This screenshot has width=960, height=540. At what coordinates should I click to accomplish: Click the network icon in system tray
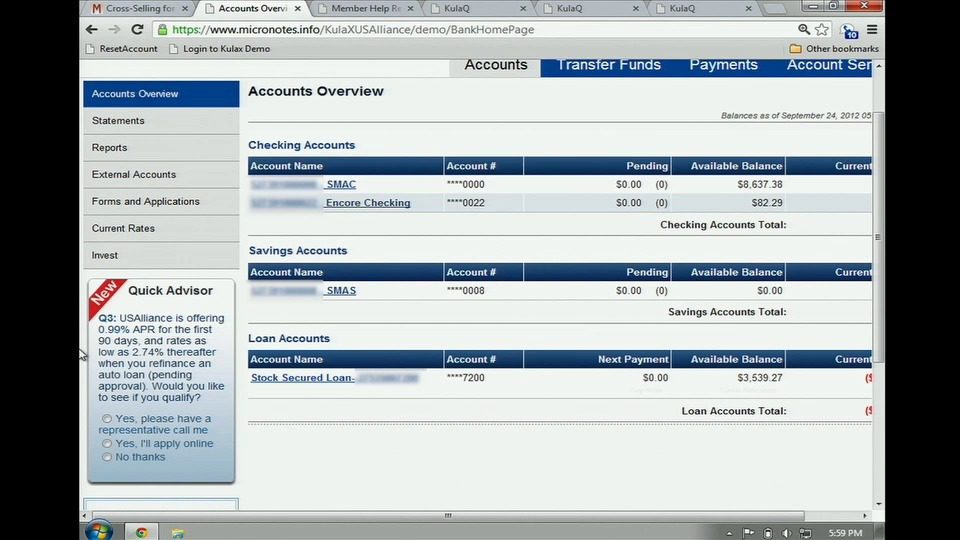click(x=805, y=533)
